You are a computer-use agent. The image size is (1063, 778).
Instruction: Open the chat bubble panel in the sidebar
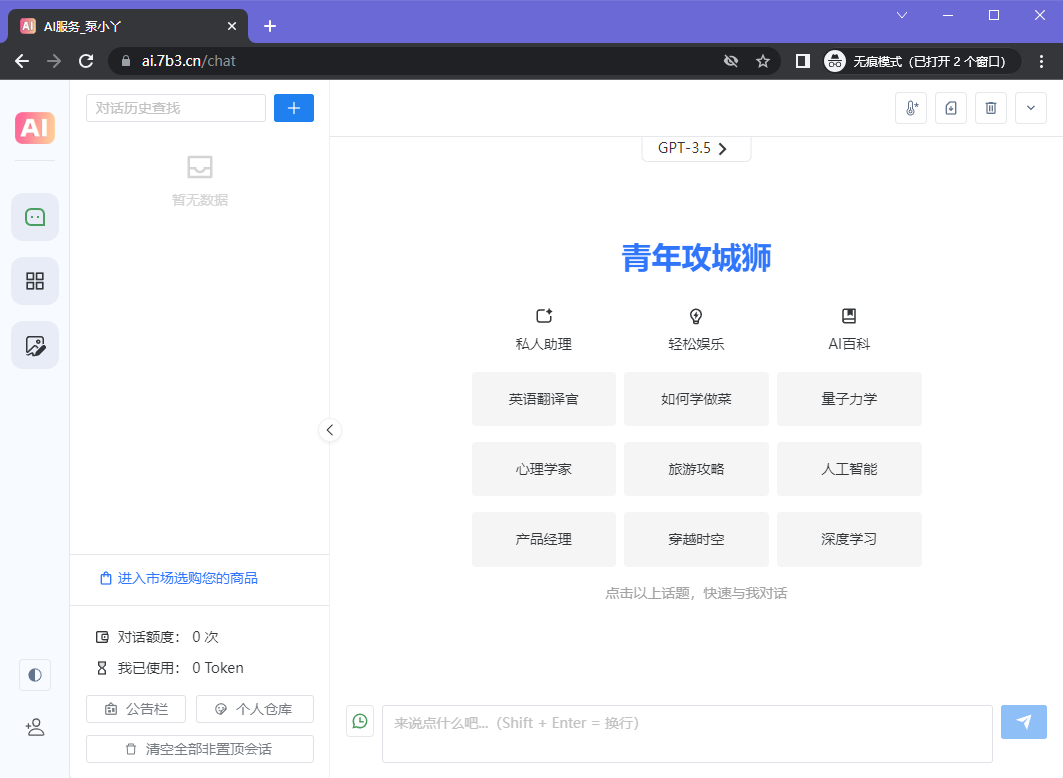(34, 216)
